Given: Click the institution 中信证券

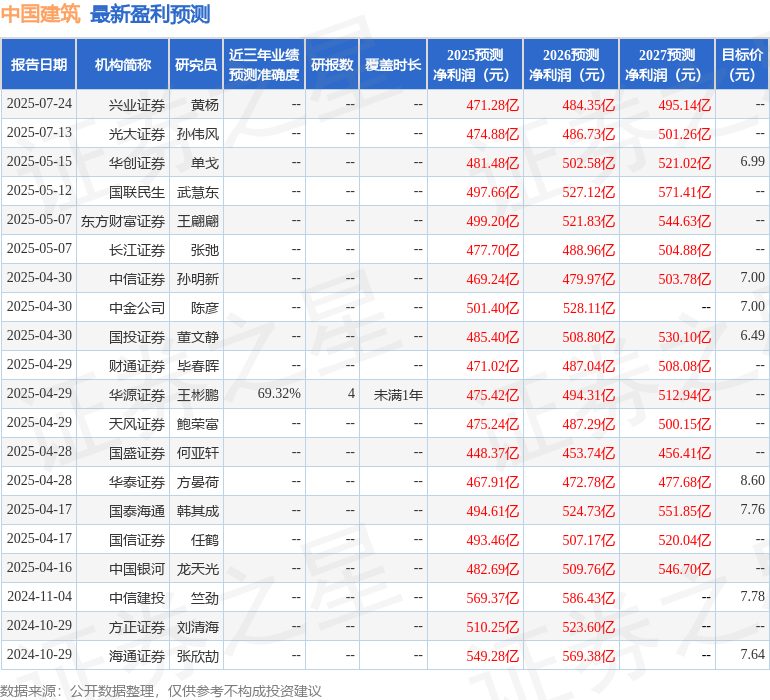Looking at the screenshot, I should [137, 279].
